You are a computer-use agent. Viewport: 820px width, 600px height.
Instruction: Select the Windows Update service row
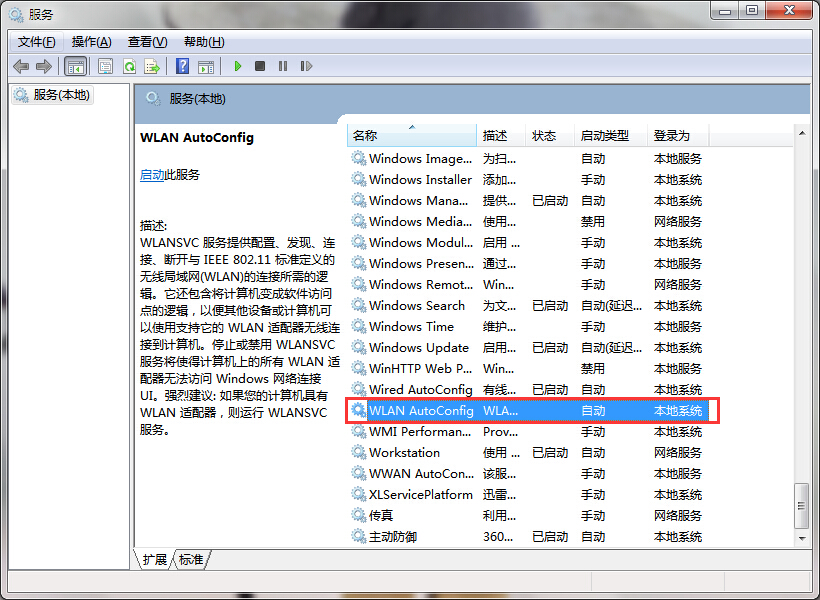pyautogui.click(x=418, y=347)
